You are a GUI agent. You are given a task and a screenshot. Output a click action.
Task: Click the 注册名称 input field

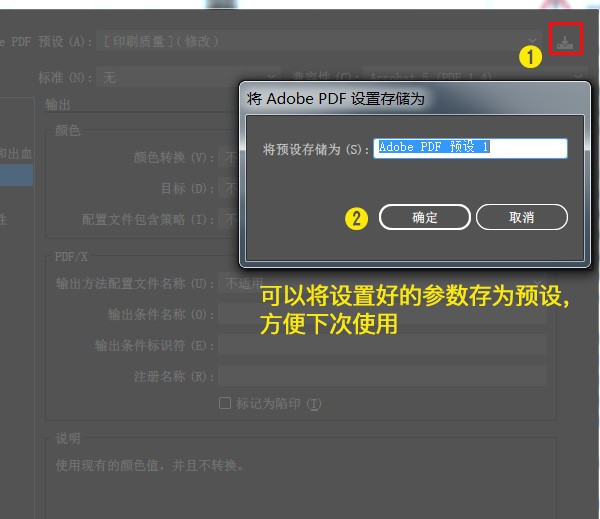383,376
